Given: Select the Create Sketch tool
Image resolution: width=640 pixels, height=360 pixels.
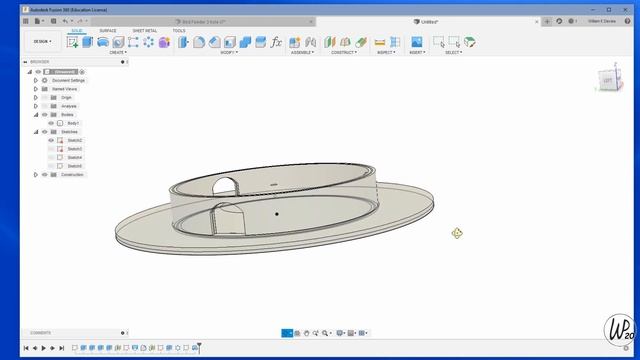Looking at the screenshot, I should pyautogui.click(x=72, y=42).
